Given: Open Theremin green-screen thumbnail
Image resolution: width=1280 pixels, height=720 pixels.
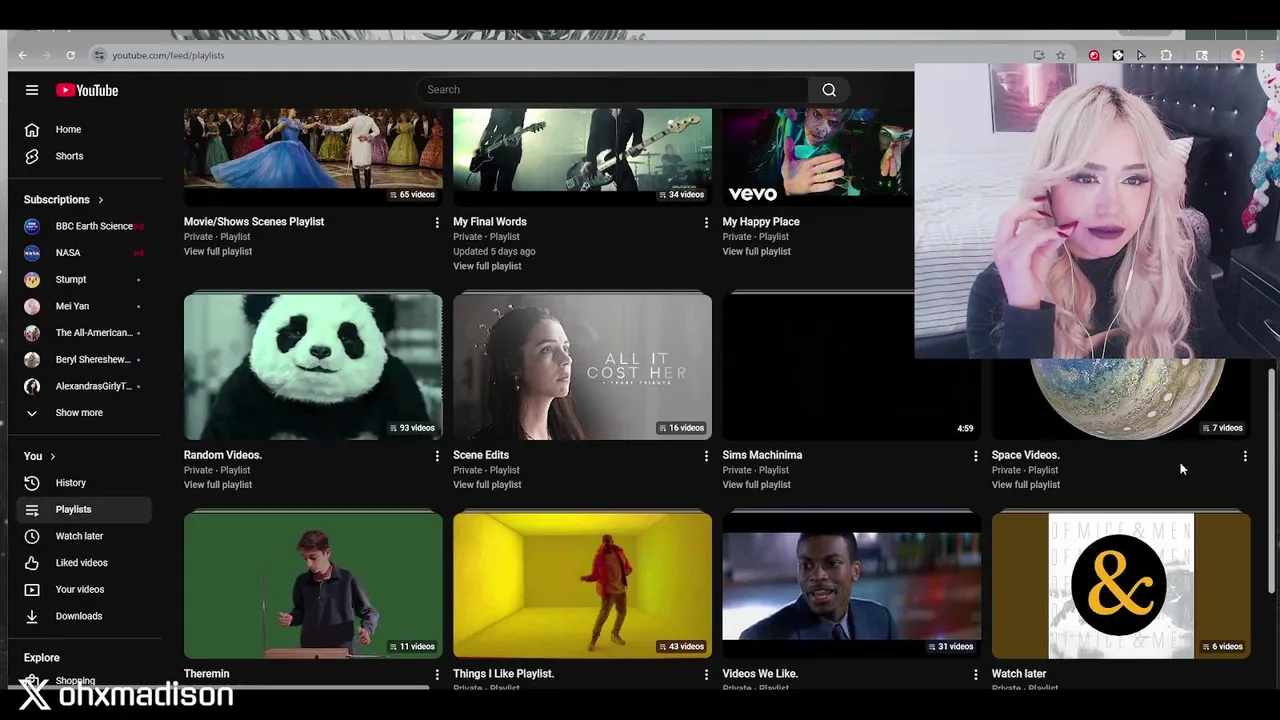Looking at the screenshot, I should click(313, 586).
